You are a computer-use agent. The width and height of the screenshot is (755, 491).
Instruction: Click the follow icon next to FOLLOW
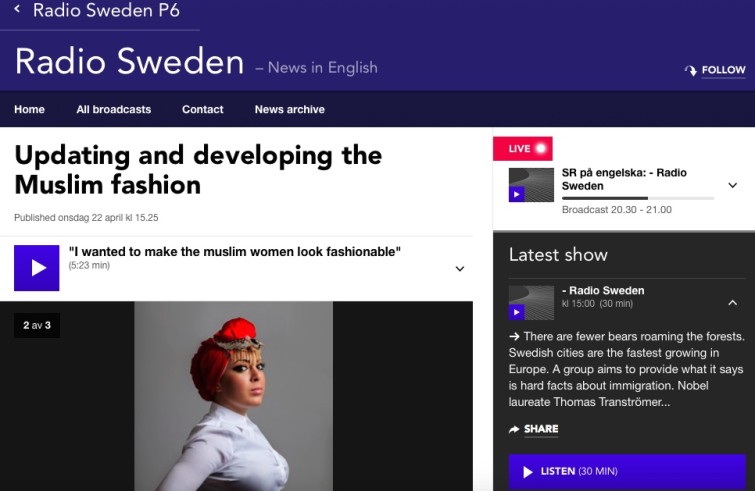coord(690,70)
